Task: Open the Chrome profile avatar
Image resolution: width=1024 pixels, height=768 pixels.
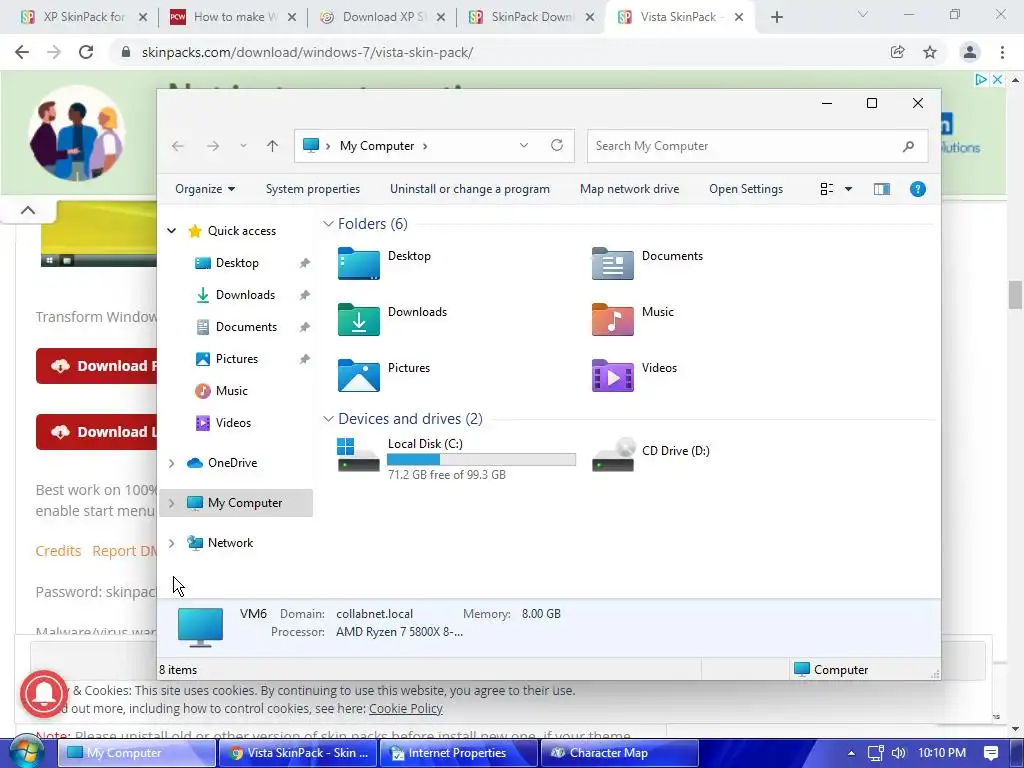Action: click(970, 52)
